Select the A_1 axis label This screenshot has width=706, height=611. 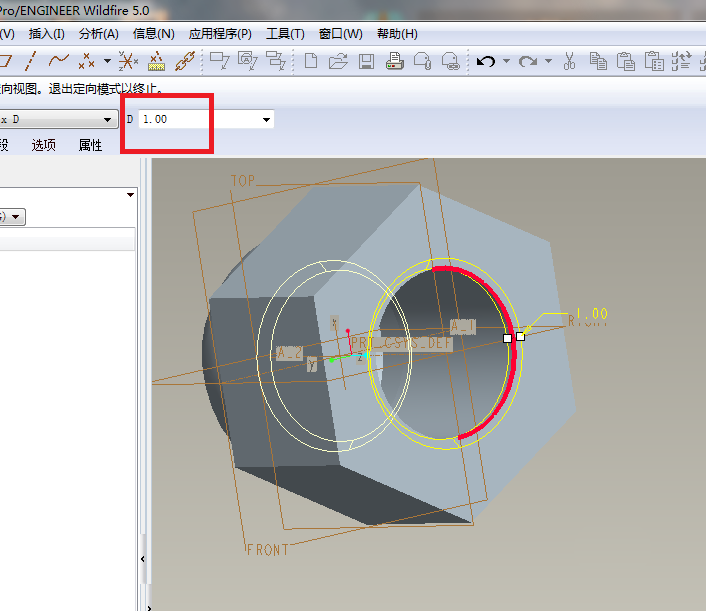(x=463, y=326)
